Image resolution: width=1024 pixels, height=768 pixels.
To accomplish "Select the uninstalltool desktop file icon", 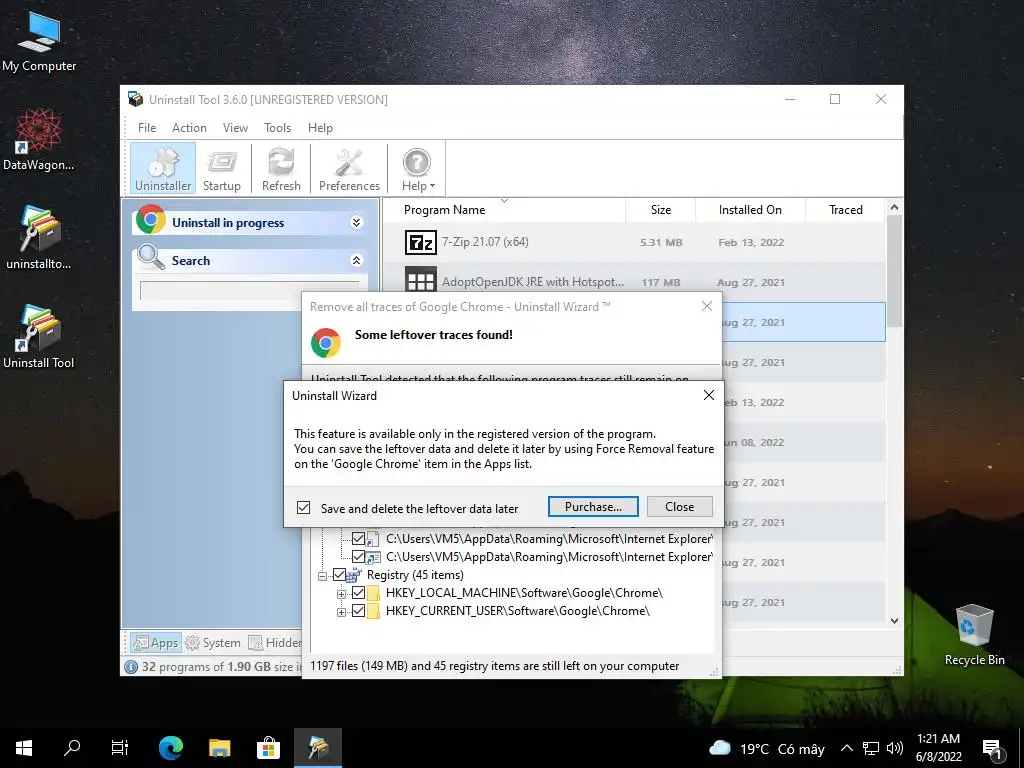I will [39, 238].
